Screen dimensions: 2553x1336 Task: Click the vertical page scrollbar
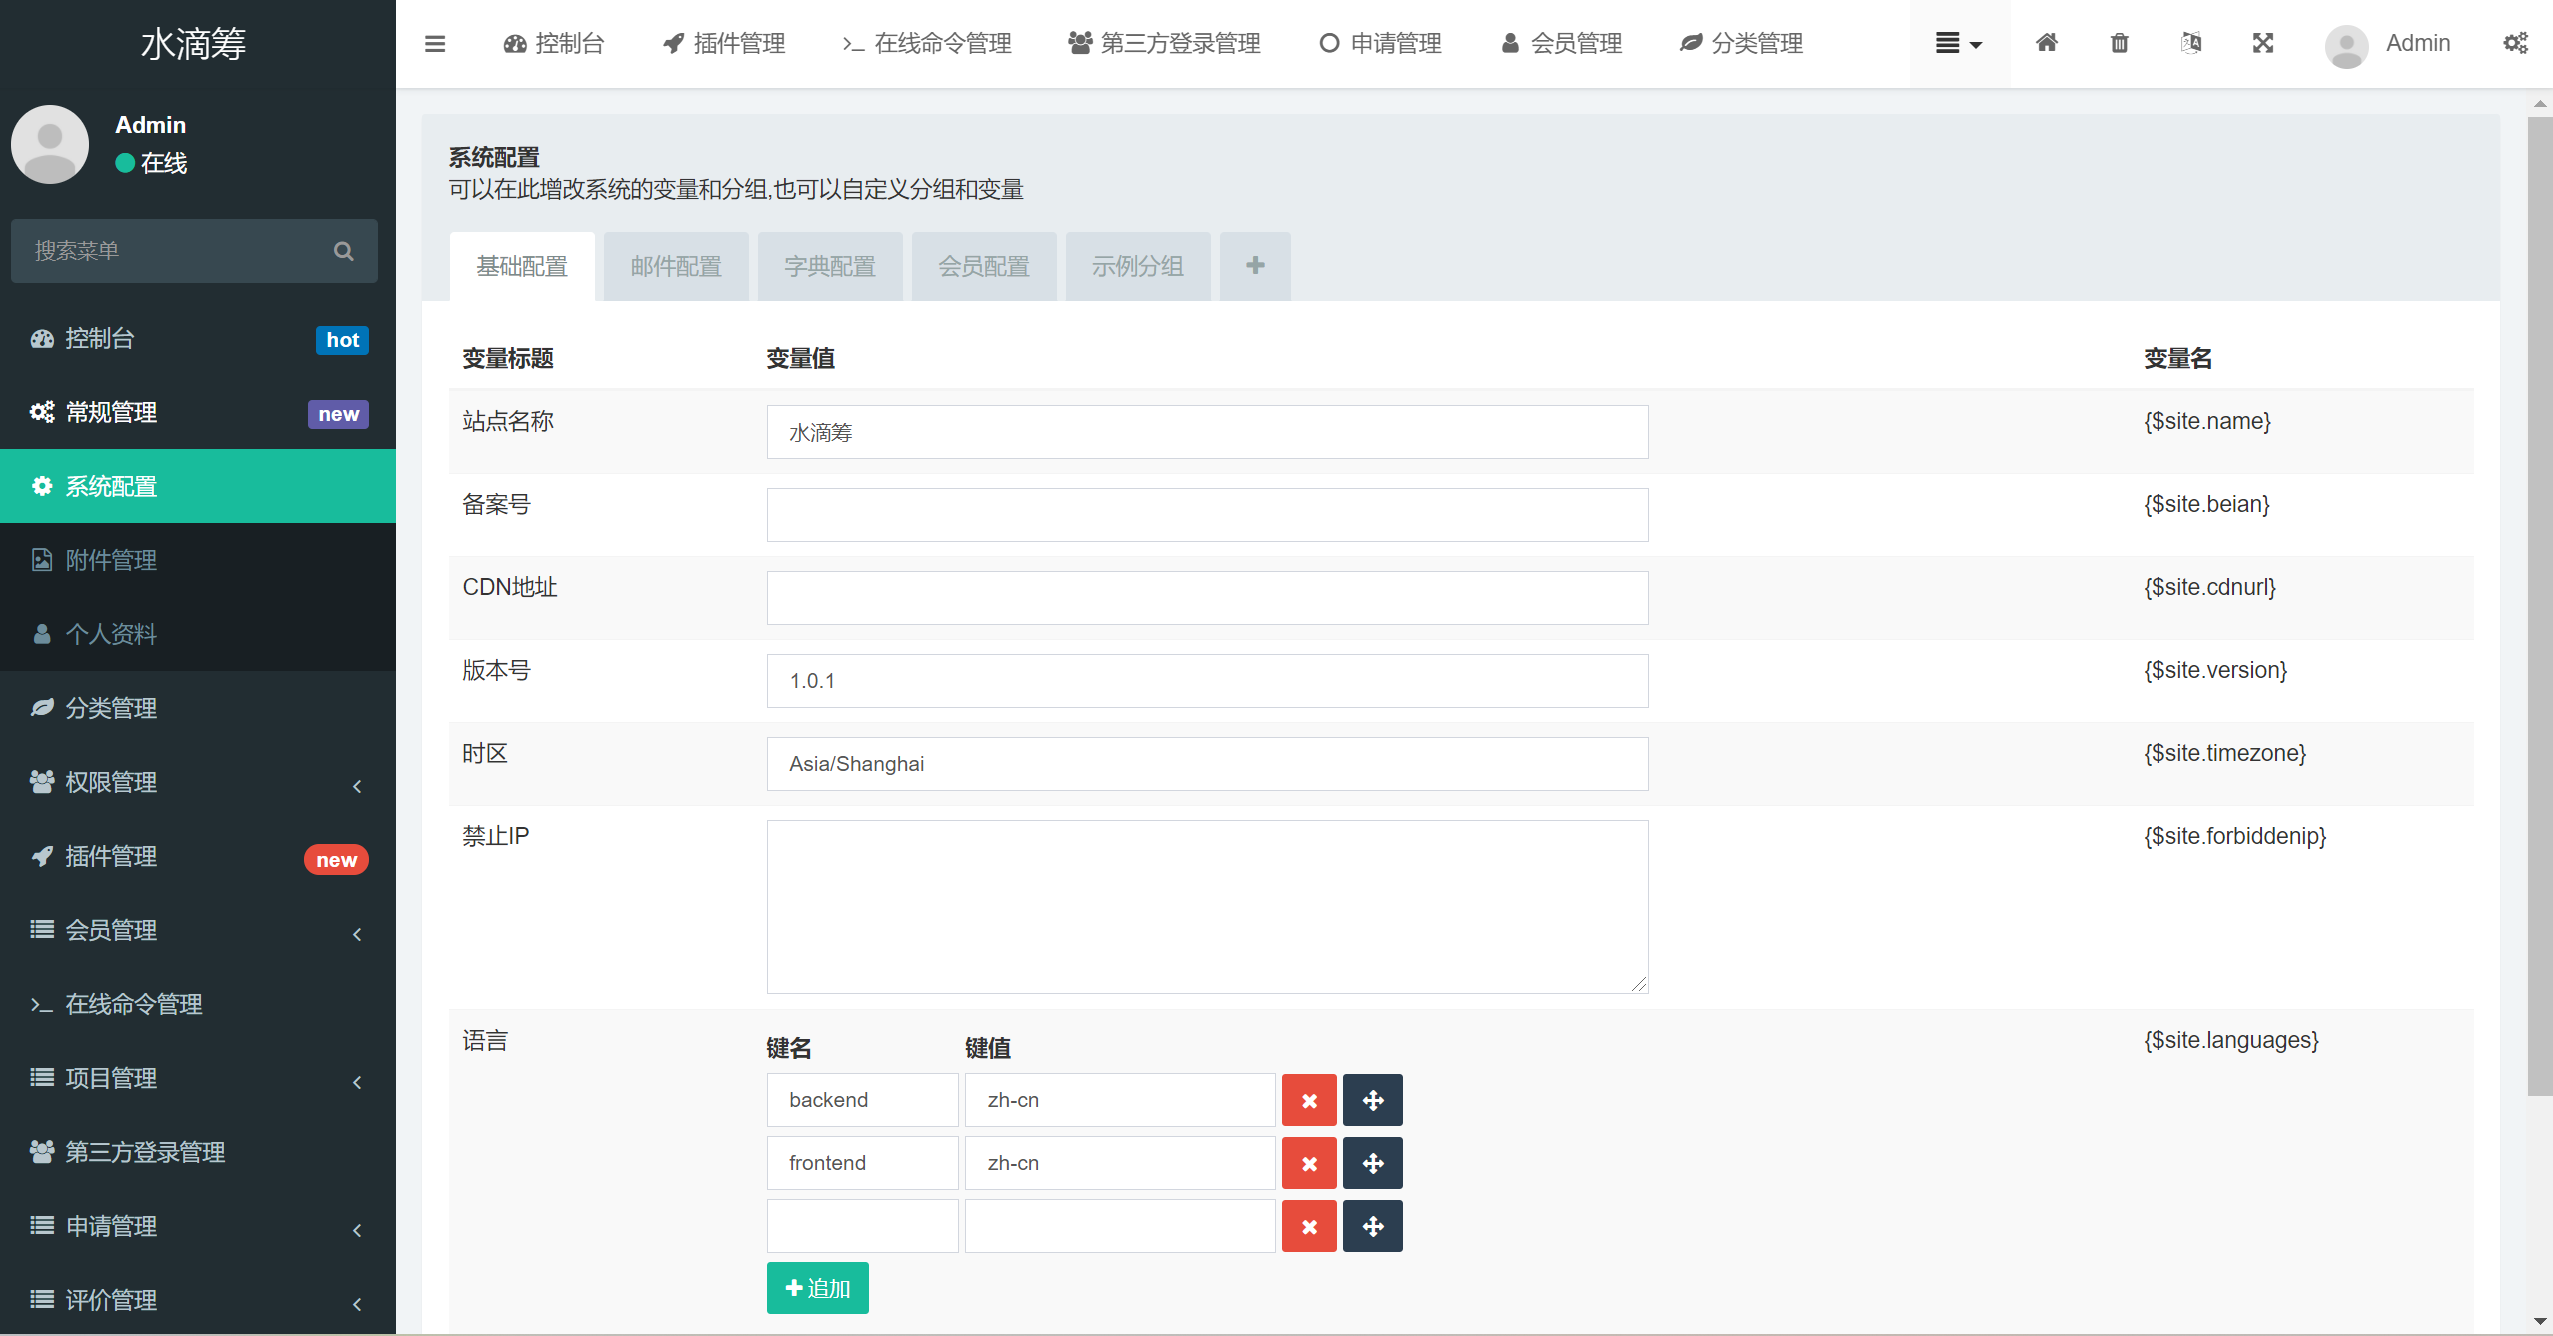coord(2539,600)
